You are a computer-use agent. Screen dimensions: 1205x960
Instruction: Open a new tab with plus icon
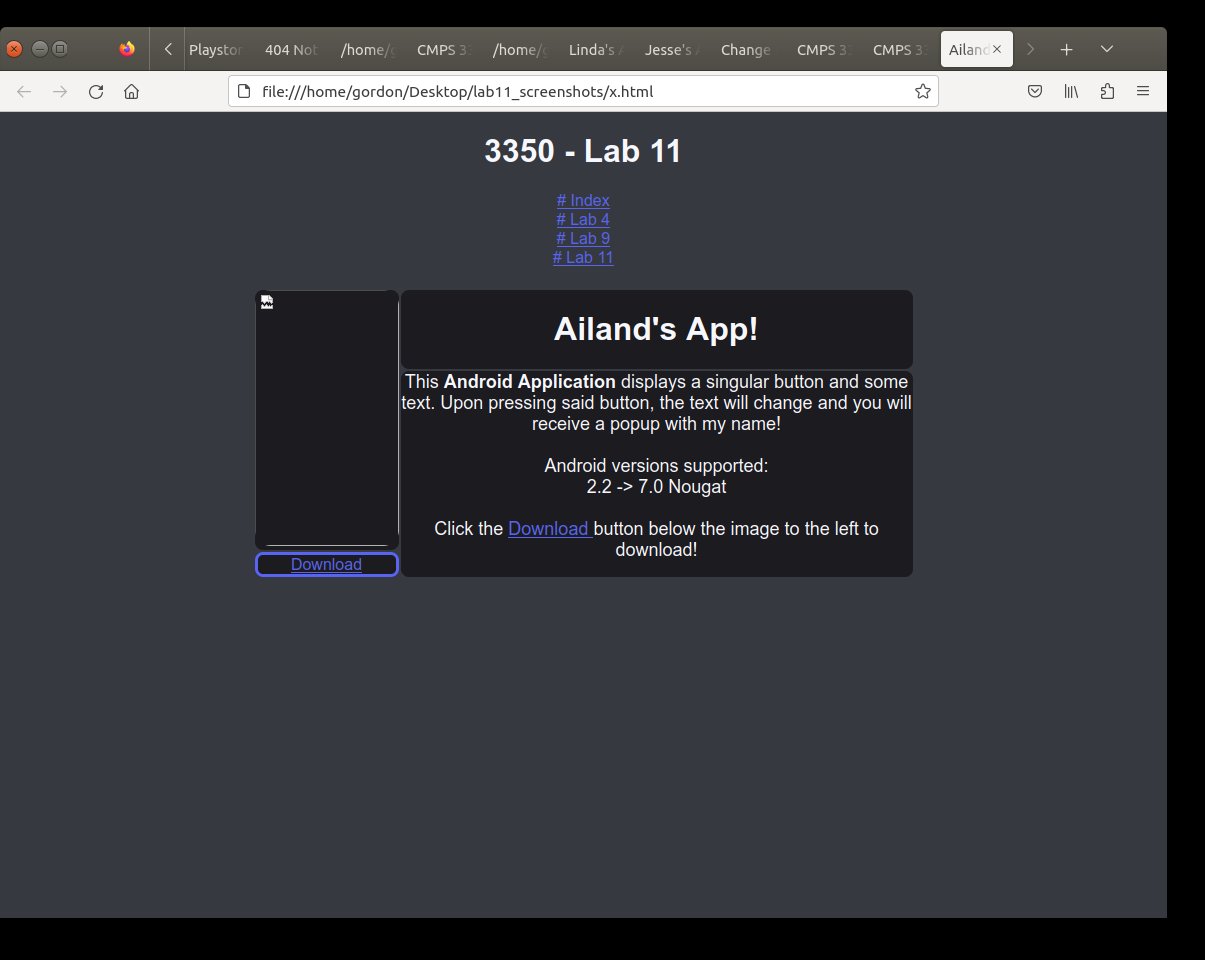[x=1067, y=49]
